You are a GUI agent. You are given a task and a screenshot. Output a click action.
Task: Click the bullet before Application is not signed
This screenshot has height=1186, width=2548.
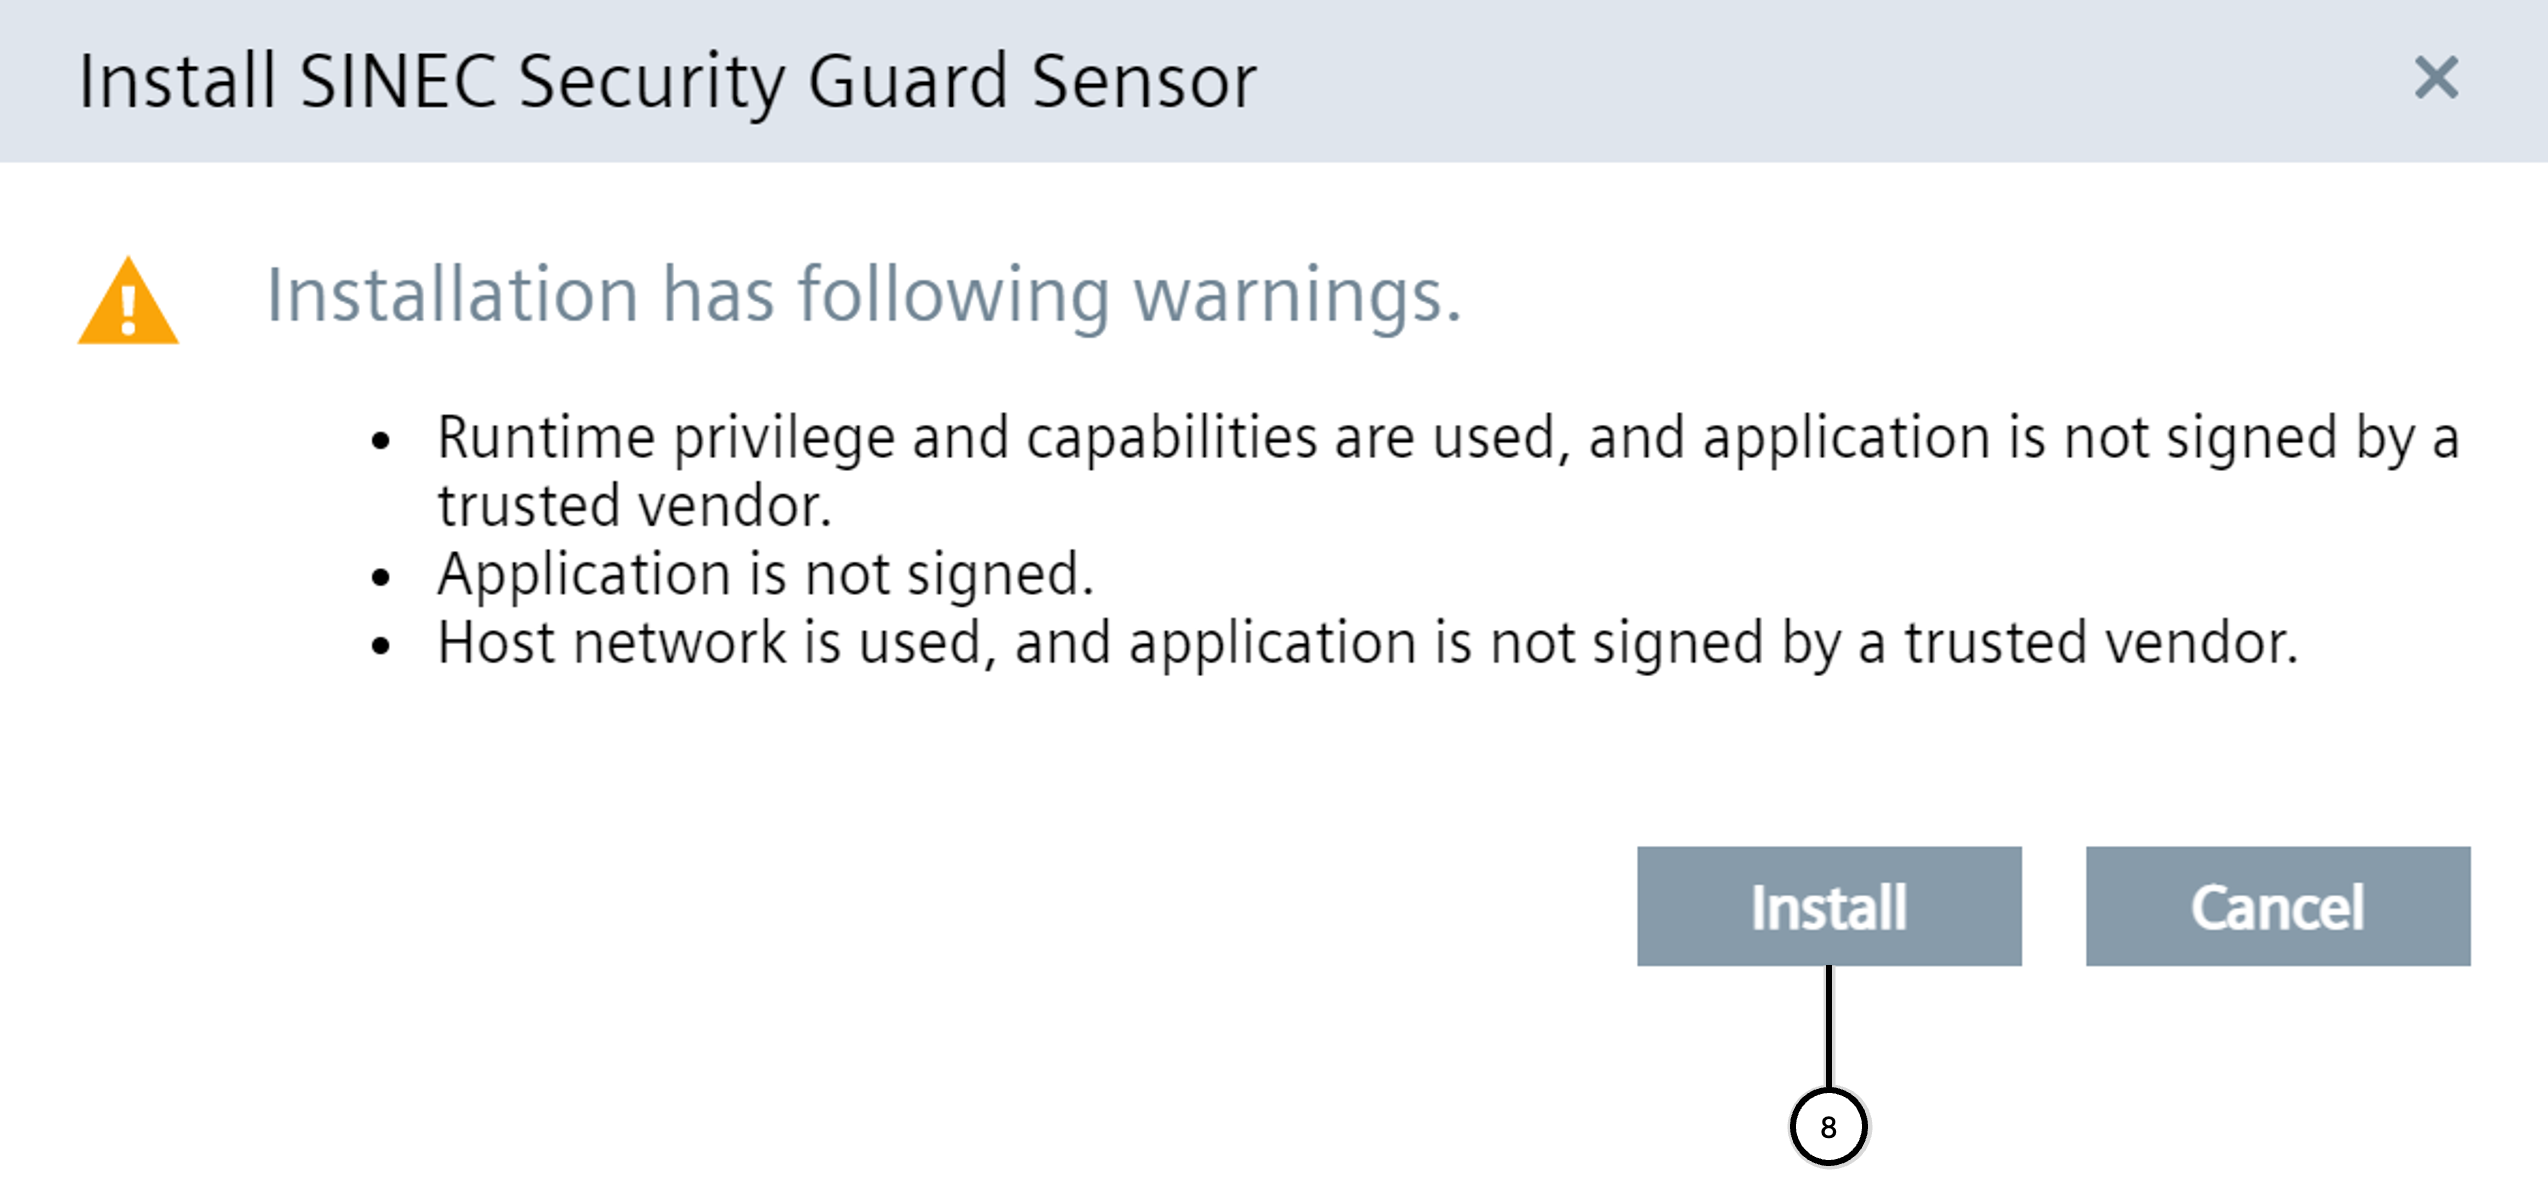pyautogui.click(x=380, y=577)
